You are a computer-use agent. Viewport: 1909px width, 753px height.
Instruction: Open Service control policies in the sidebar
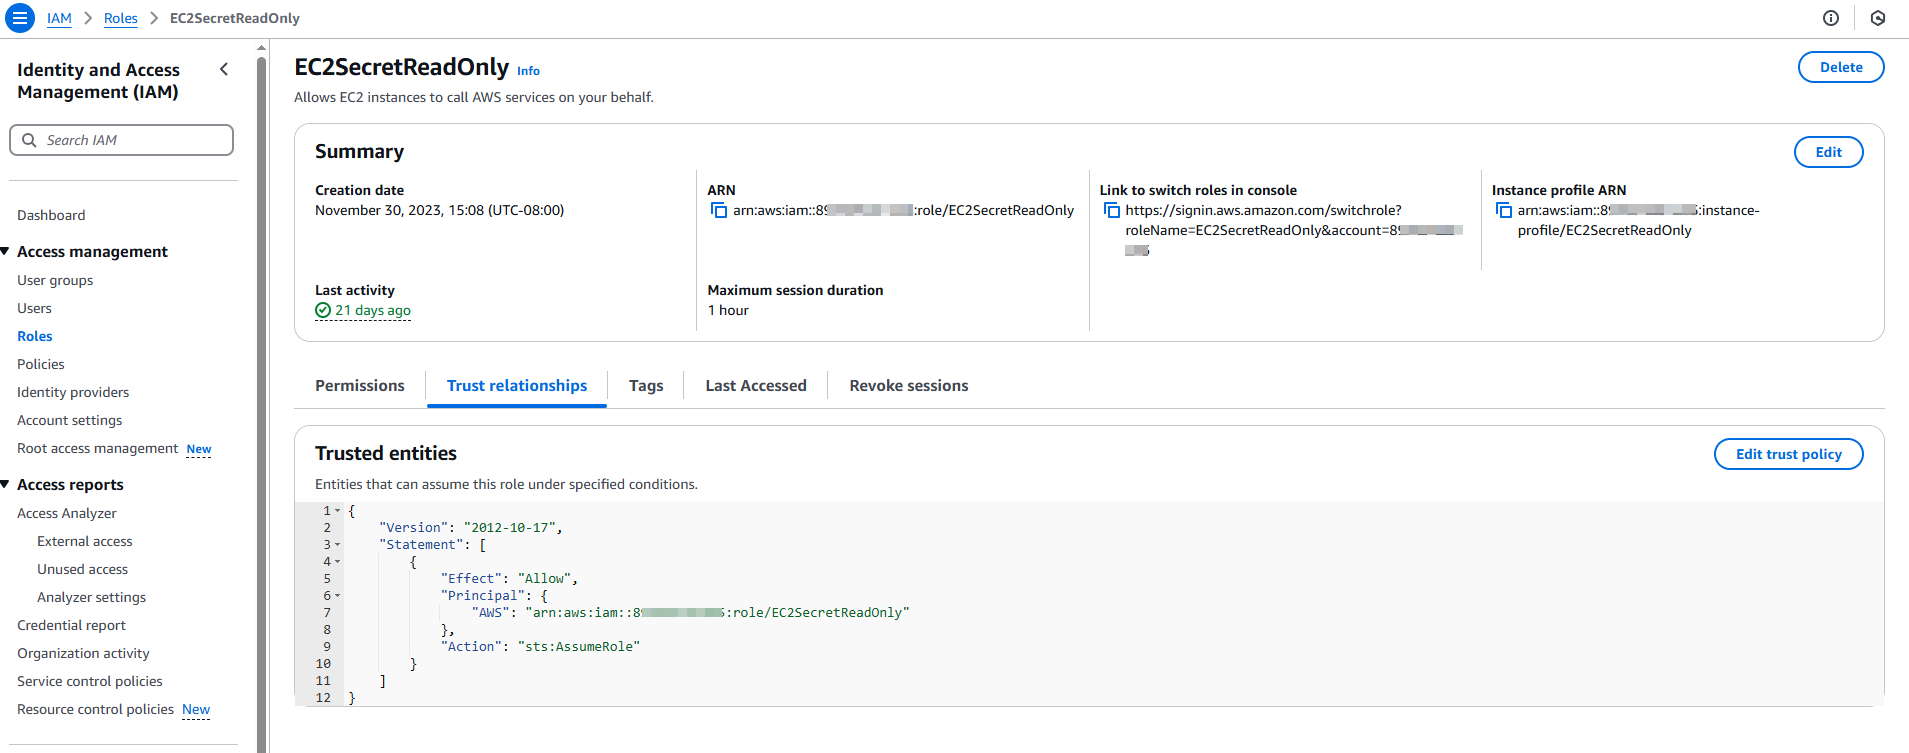(90, 681)
